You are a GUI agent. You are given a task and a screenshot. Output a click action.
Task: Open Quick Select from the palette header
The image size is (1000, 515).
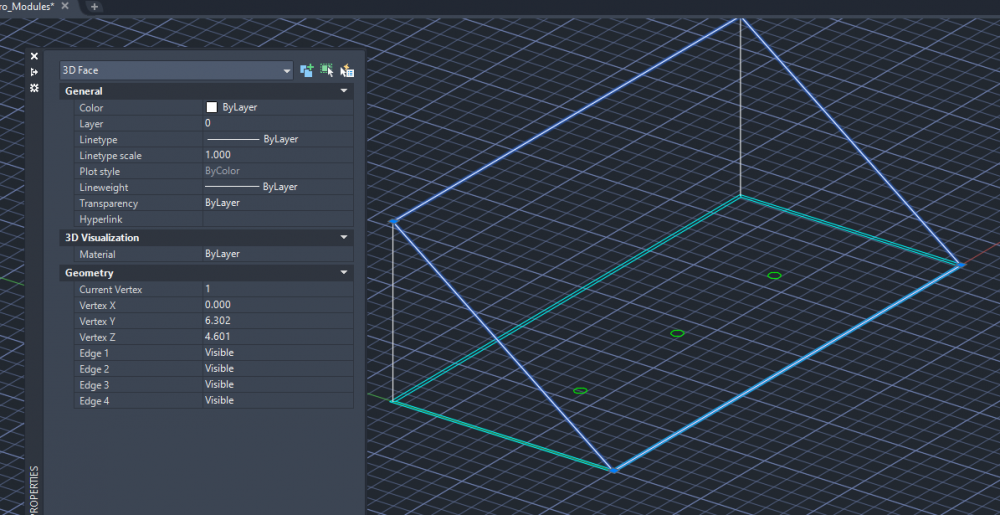(347, 71)
